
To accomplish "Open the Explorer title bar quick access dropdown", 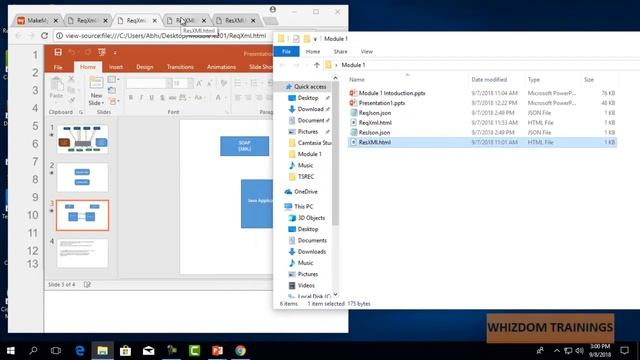I will coord(315,39).
